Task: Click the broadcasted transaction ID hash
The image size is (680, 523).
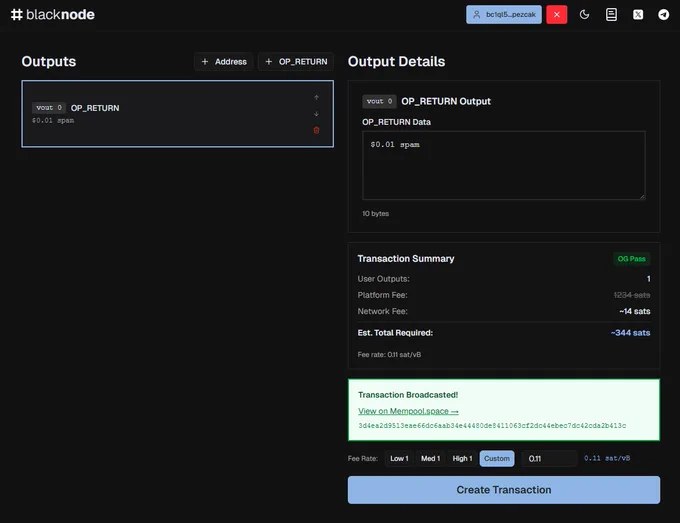Action: click(x=492, y=426)
